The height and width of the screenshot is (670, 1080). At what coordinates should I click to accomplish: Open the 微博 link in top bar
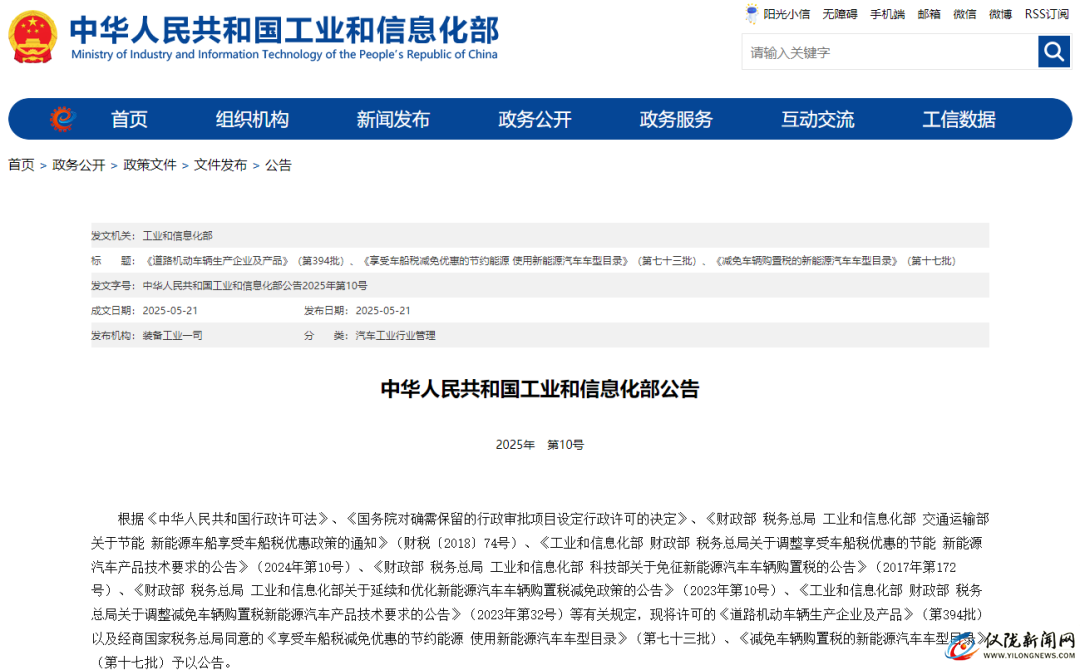tap(1001, 14)
